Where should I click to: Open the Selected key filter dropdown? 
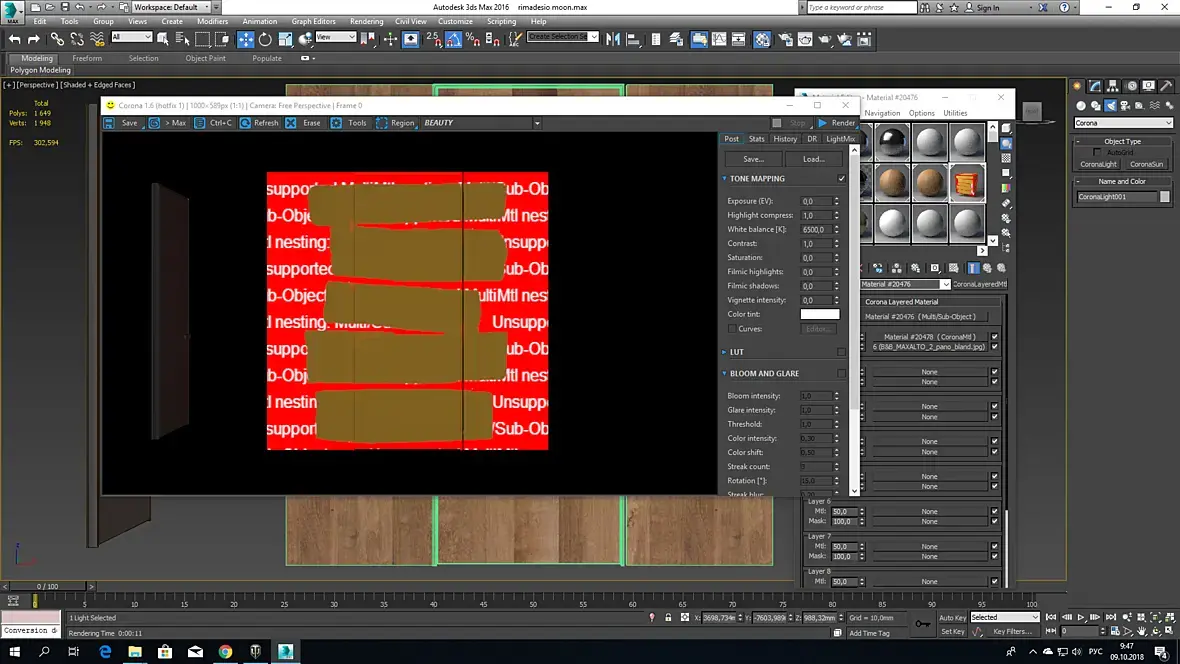pos(1005,617)
